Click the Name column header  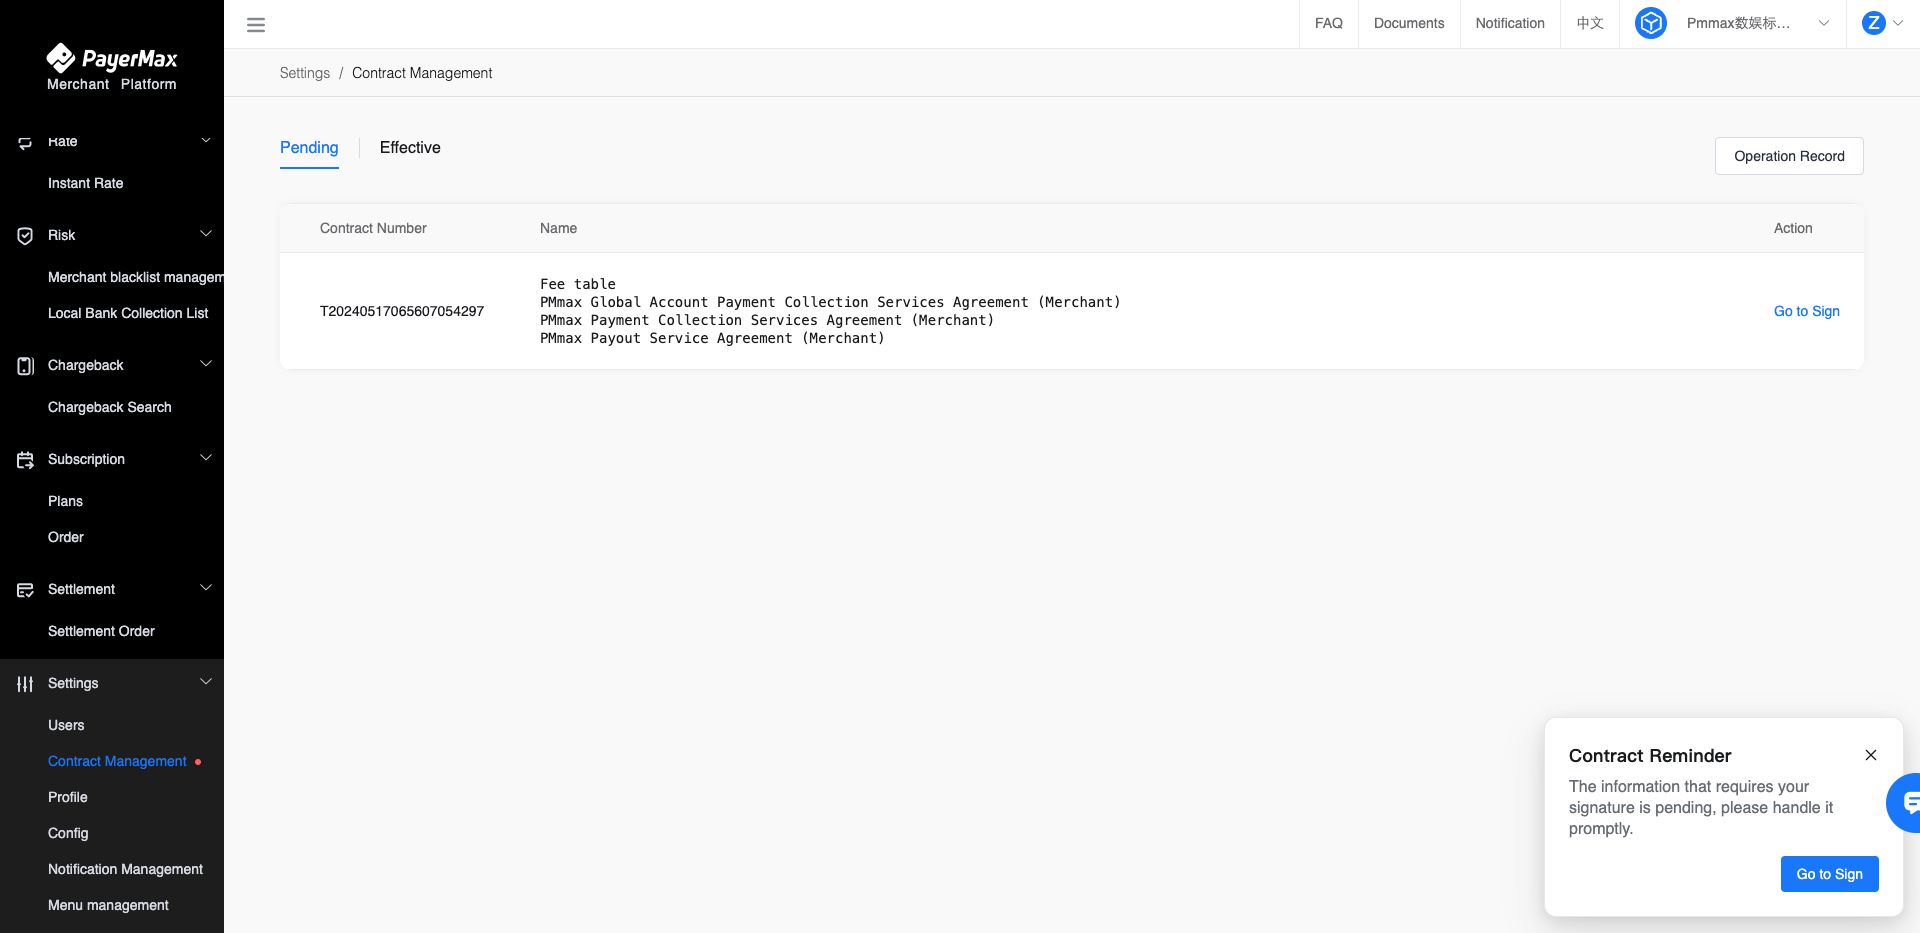pos(558,229)
